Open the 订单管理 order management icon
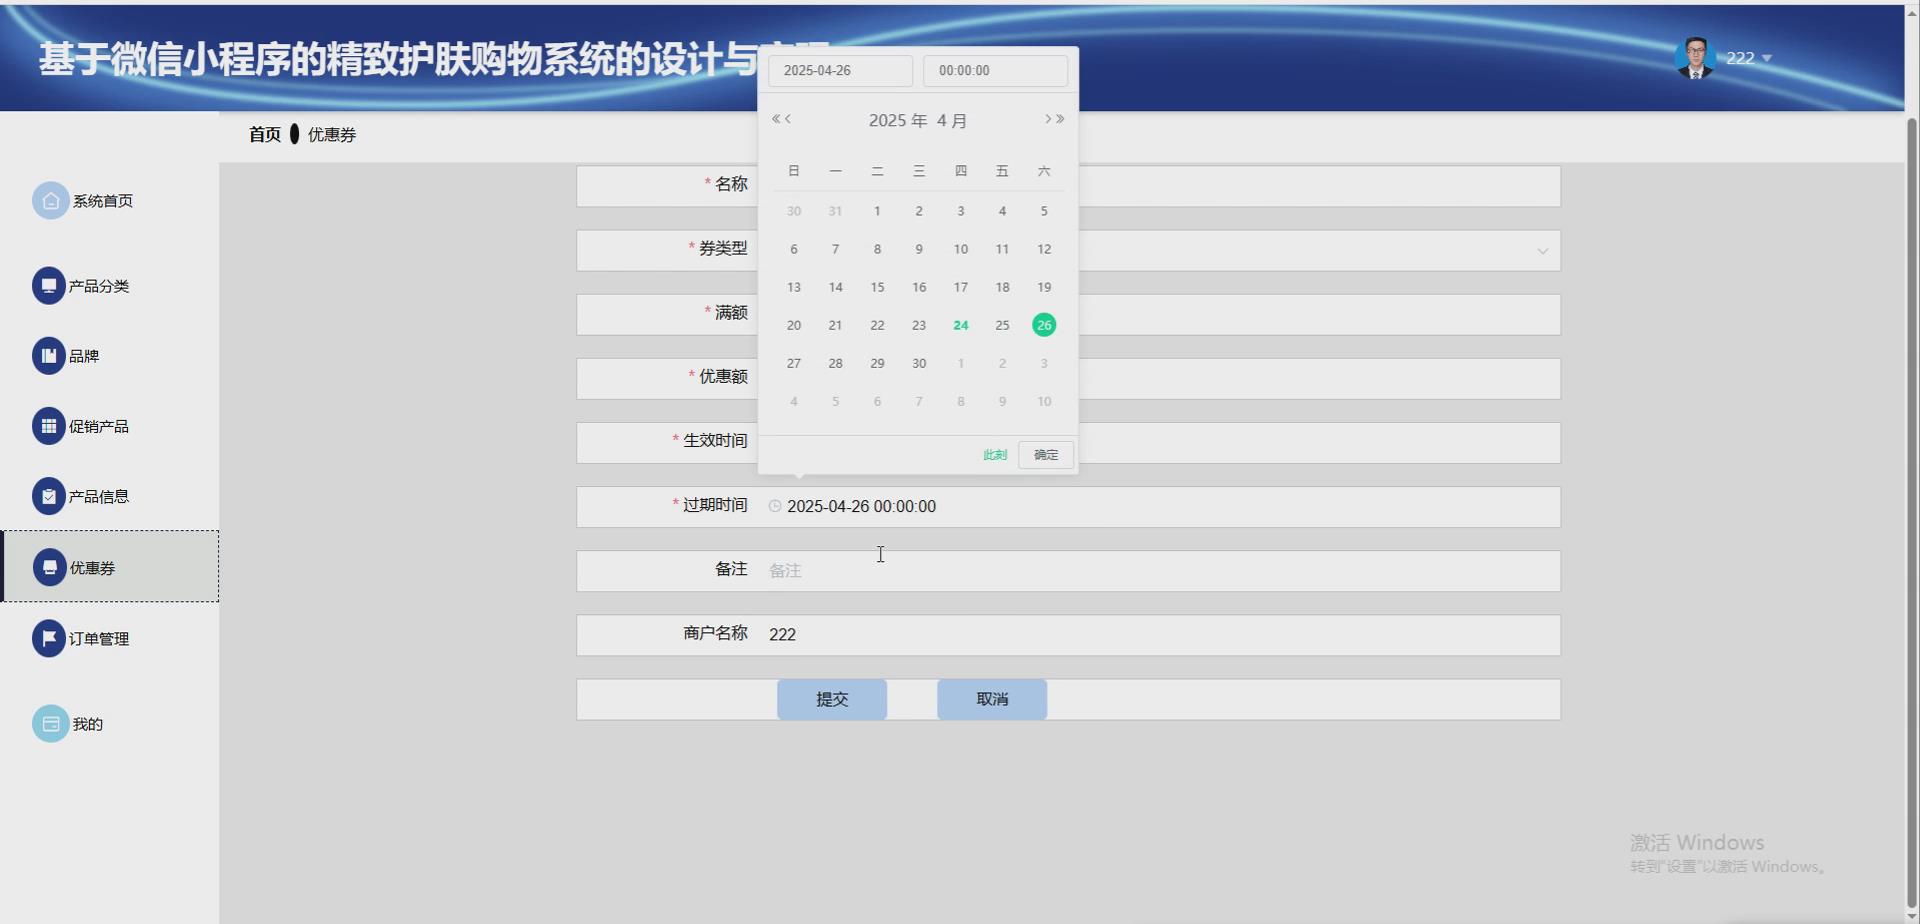1920x924 pixels. click(x=49, y=637)
